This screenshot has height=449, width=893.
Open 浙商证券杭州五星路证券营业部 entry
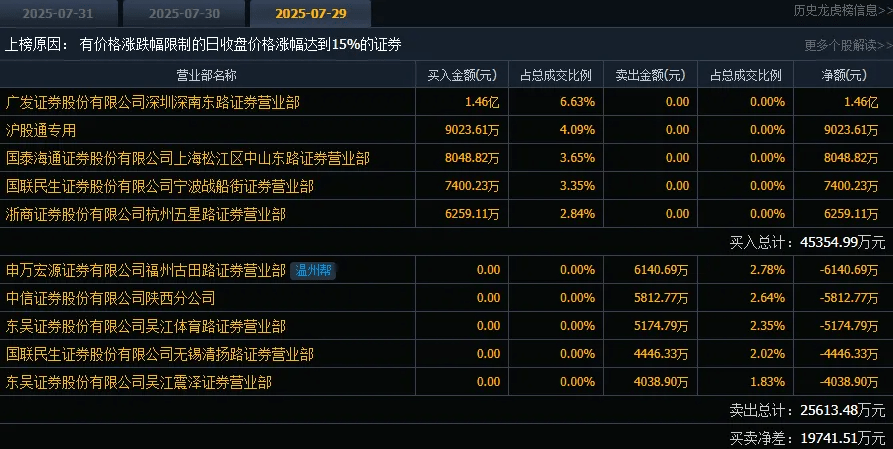tap(145, 214)
